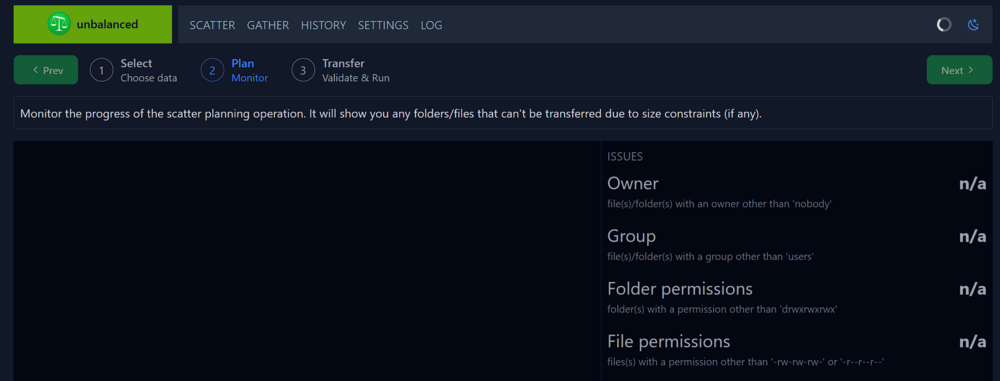Click the circular loading status icon
1000x381 pixels.
click(944, 25)
